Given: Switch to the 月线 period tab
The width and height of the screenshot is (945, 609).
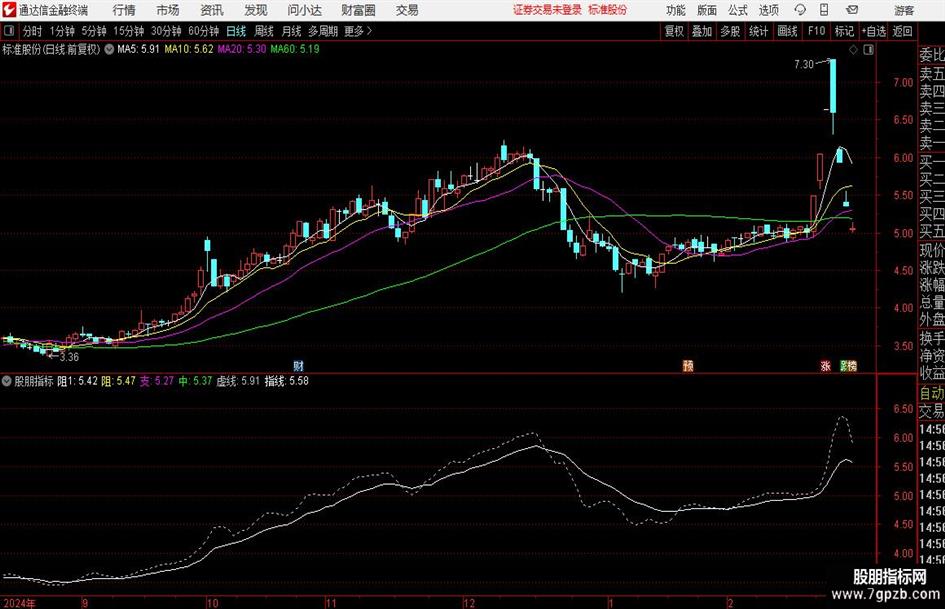Looking at the screenshot, I should point(292,31).
